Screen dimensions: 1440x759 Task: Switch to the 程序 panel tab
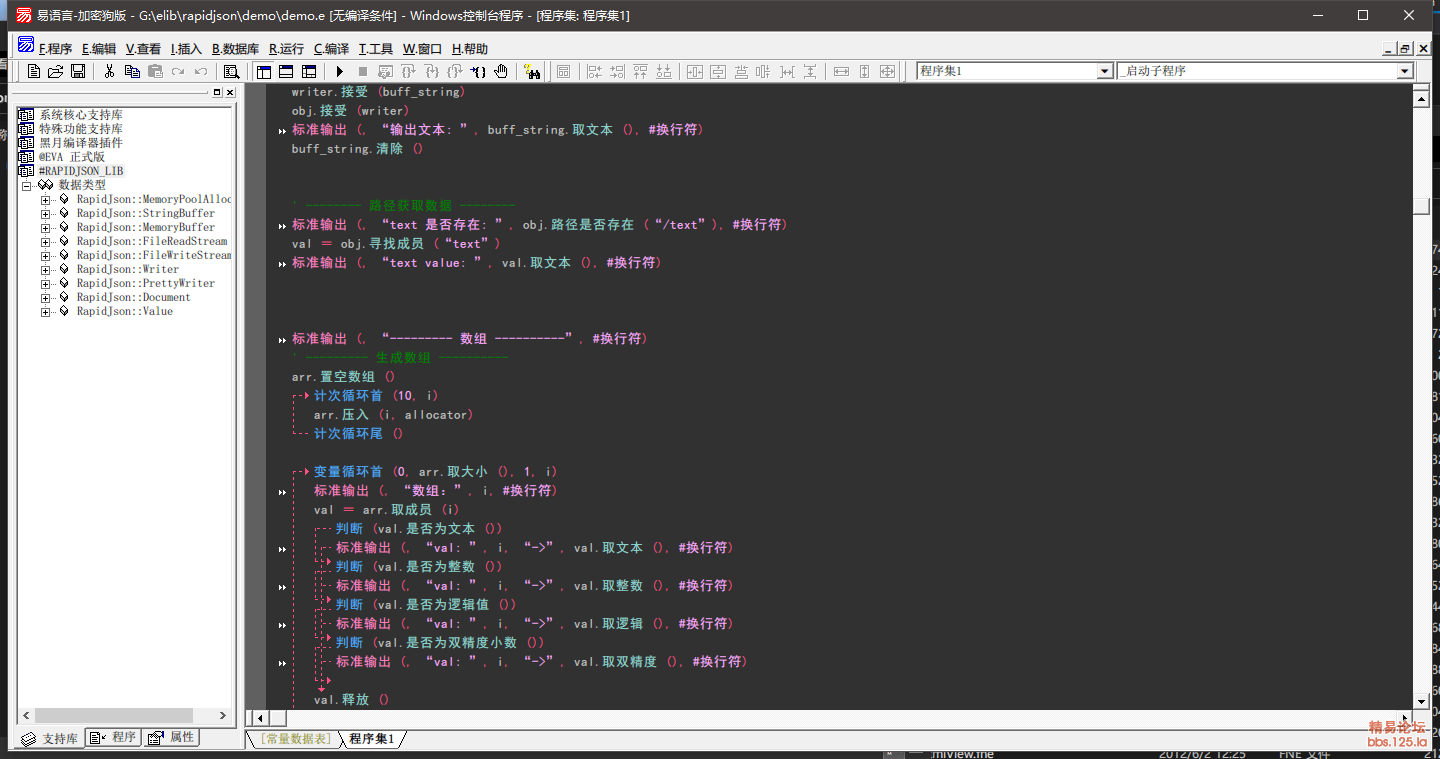[x=113, y=737]
